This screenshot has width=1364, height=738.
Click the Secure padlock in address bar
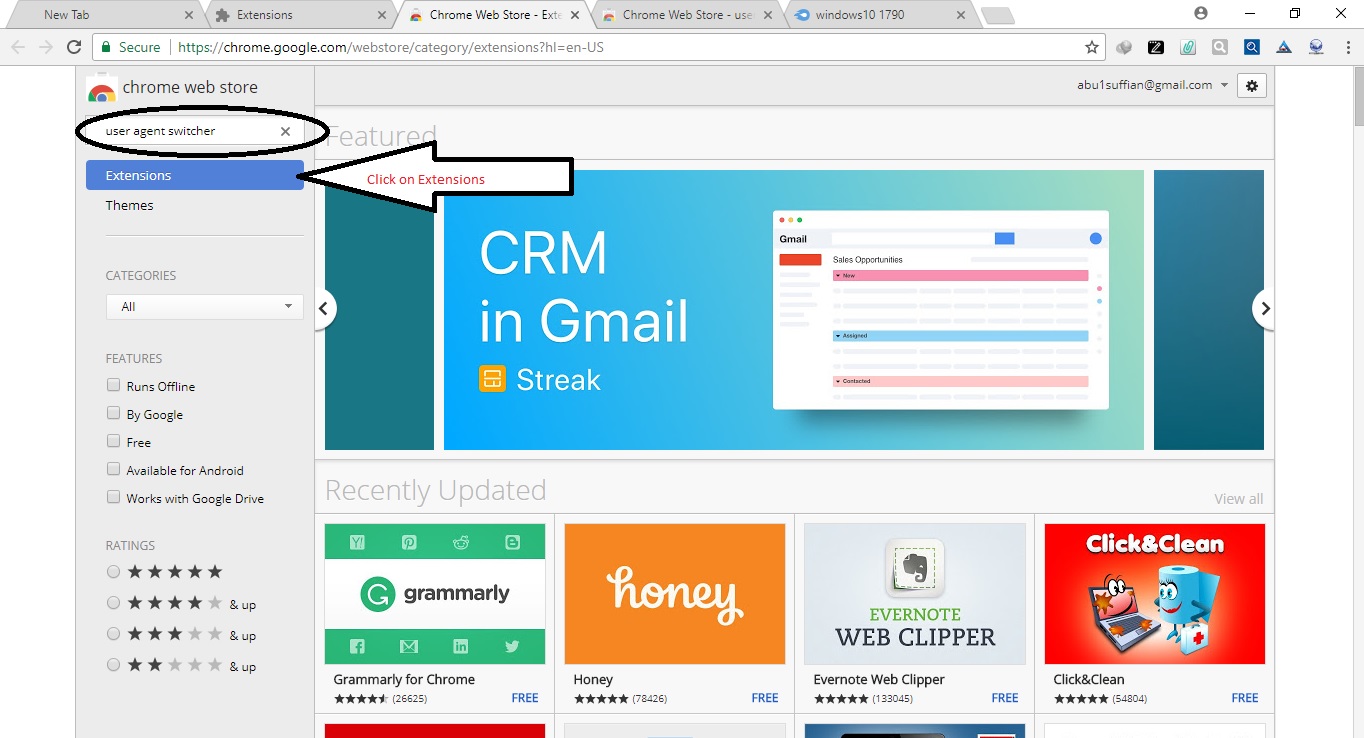(107, 47)
